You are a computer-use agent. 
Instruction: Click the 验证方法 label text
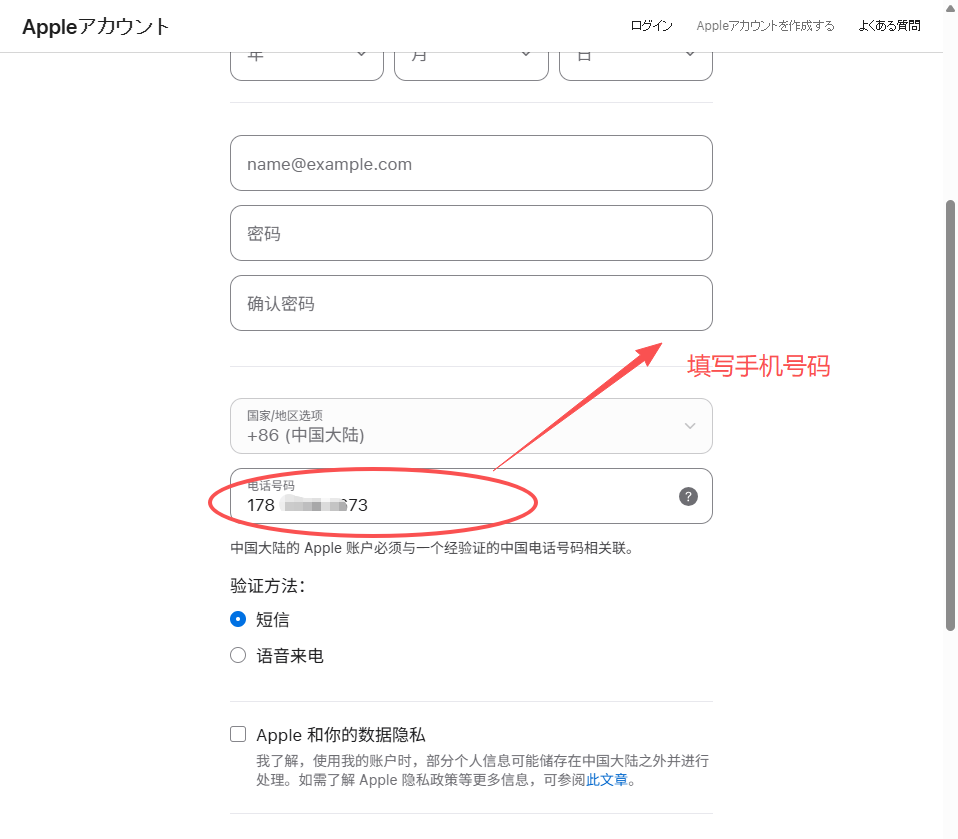coord(268,585)
